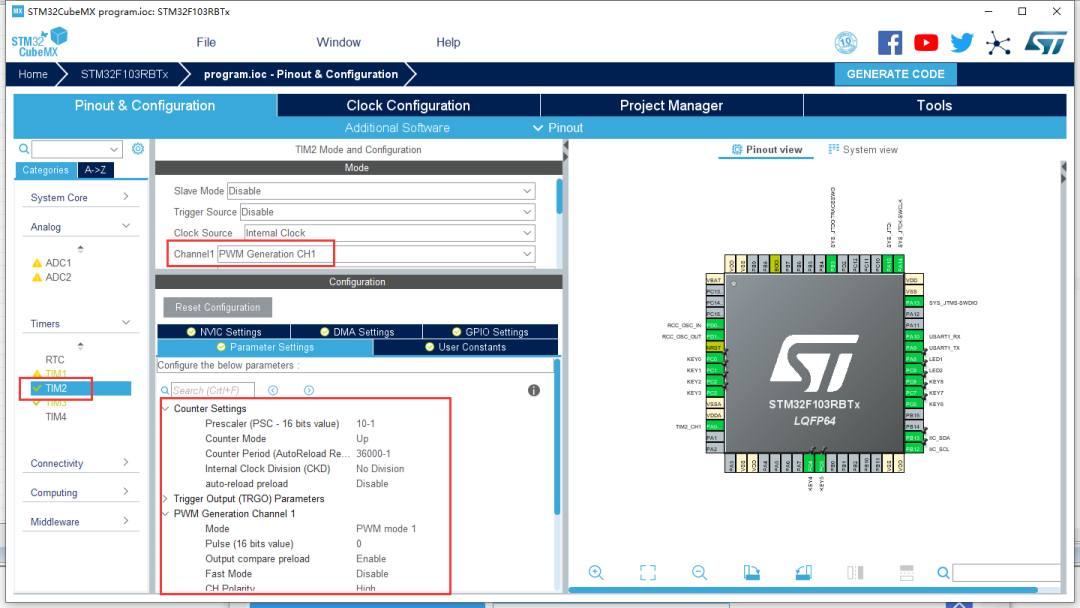Image resolution: width=1080 pixels, height=608 pixels.
Task: Collapse Analog category
Action: (126, 226)
